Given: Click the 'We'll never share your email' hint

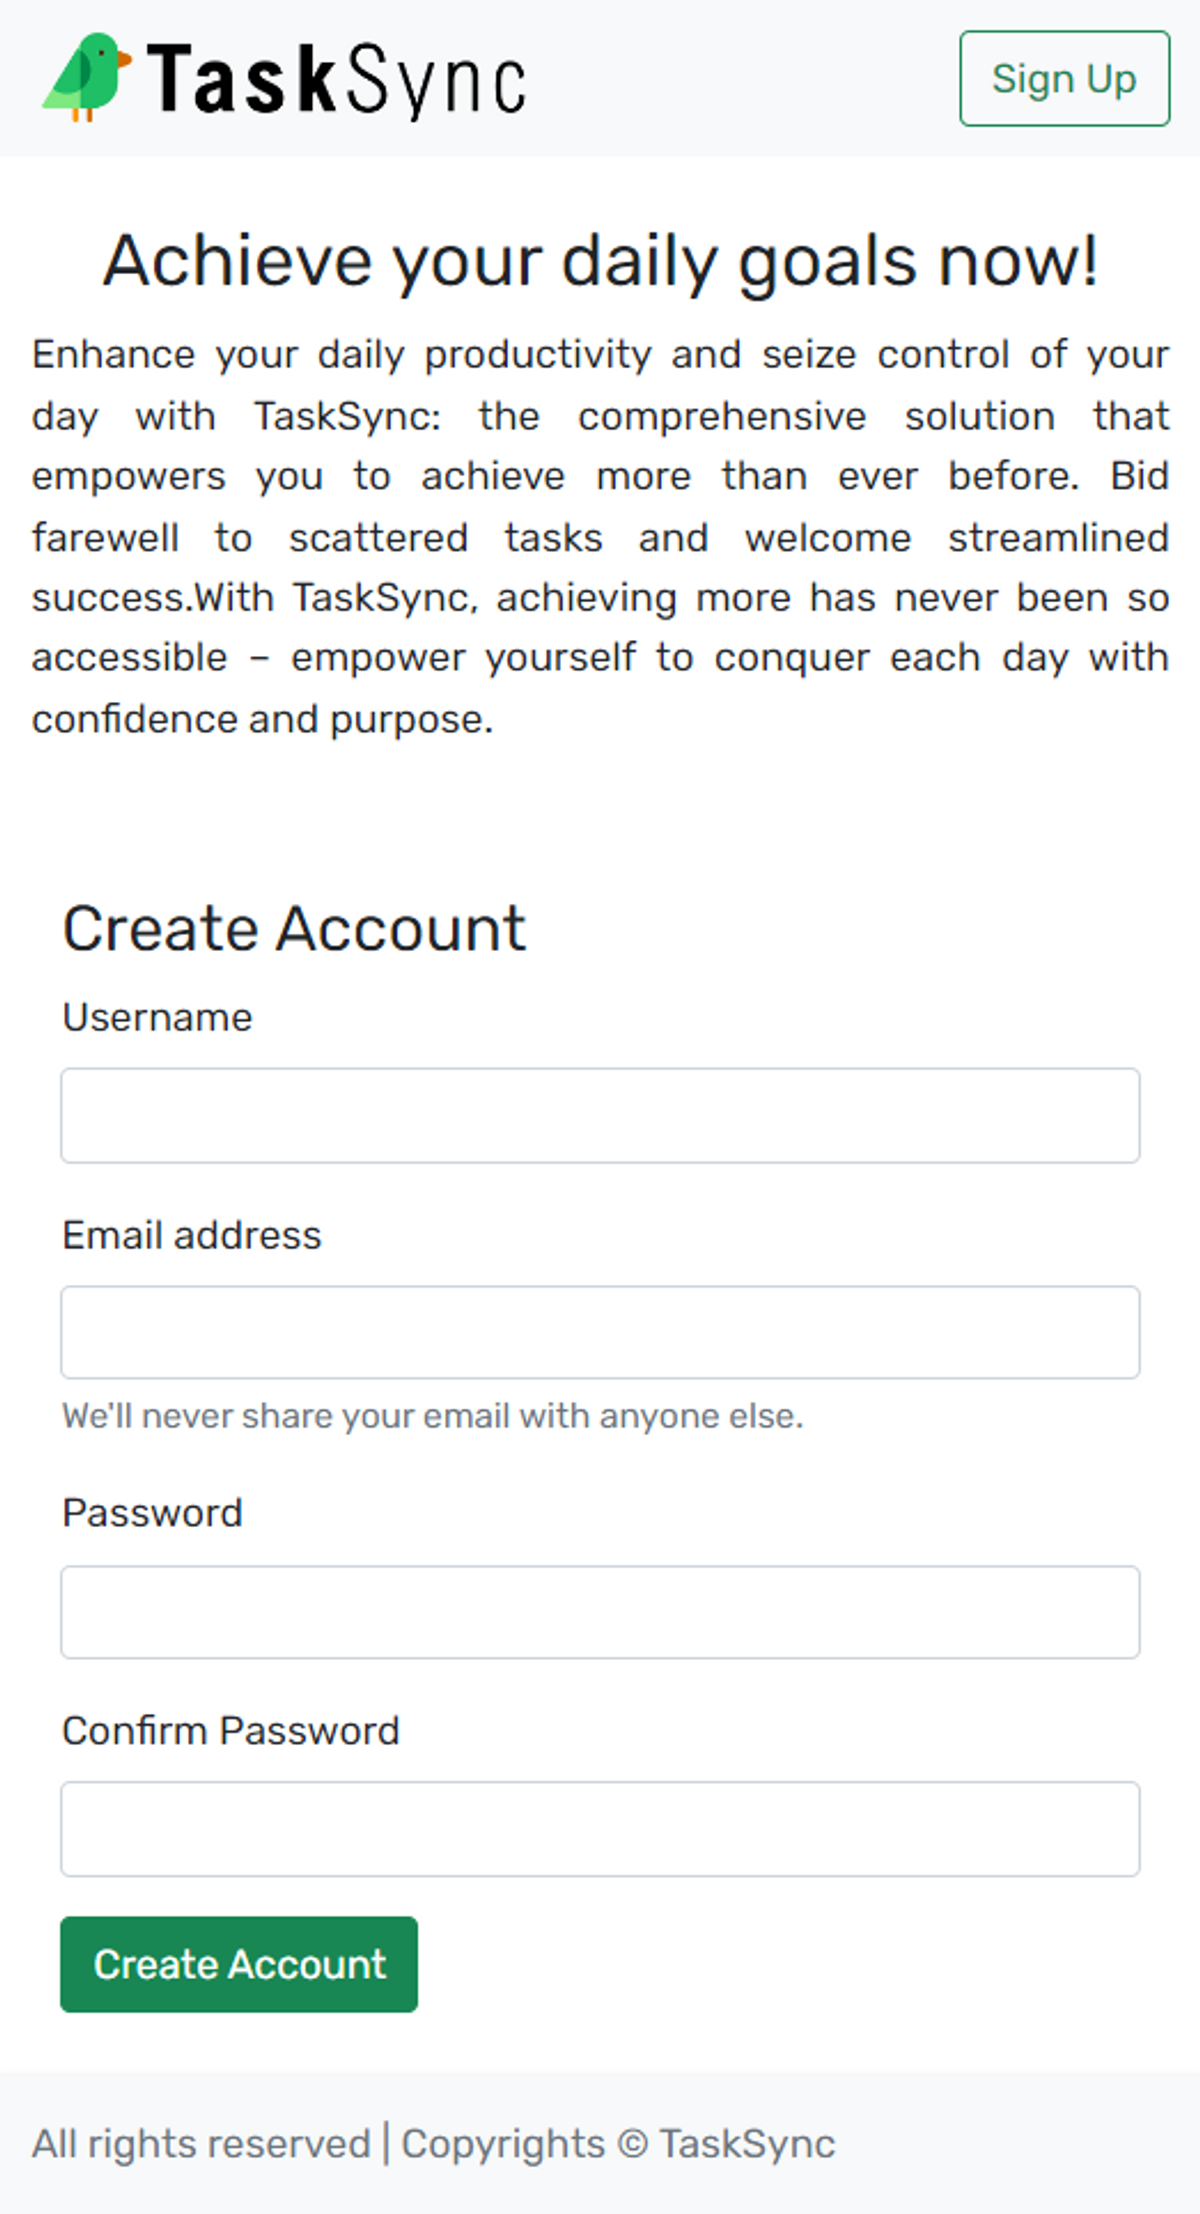Looking at the screenshot, I should [433, 1416].
